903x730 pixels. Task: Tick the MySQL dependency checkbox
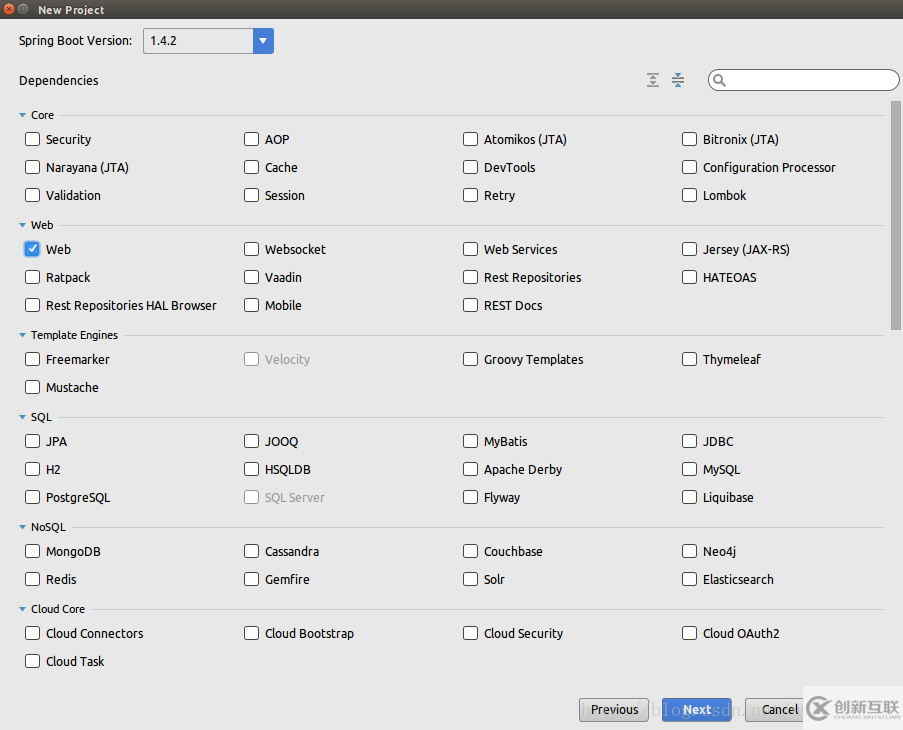[690, 469]
